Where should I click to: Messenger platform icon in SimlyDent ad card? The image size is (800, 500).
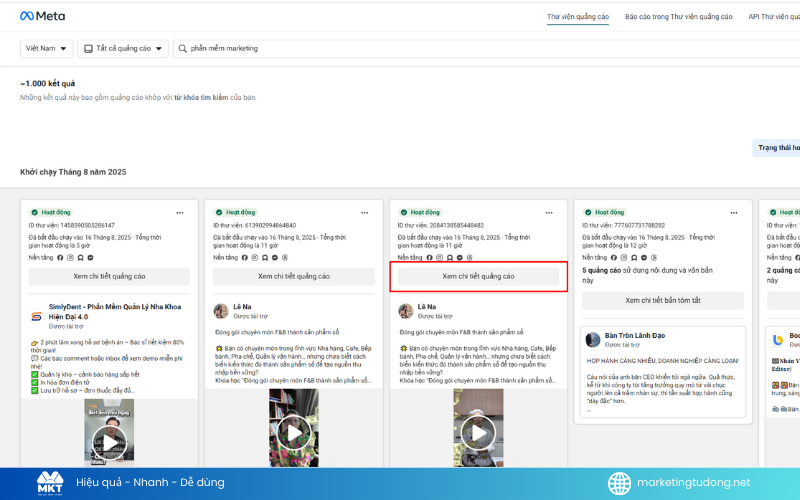coord(90,258)
